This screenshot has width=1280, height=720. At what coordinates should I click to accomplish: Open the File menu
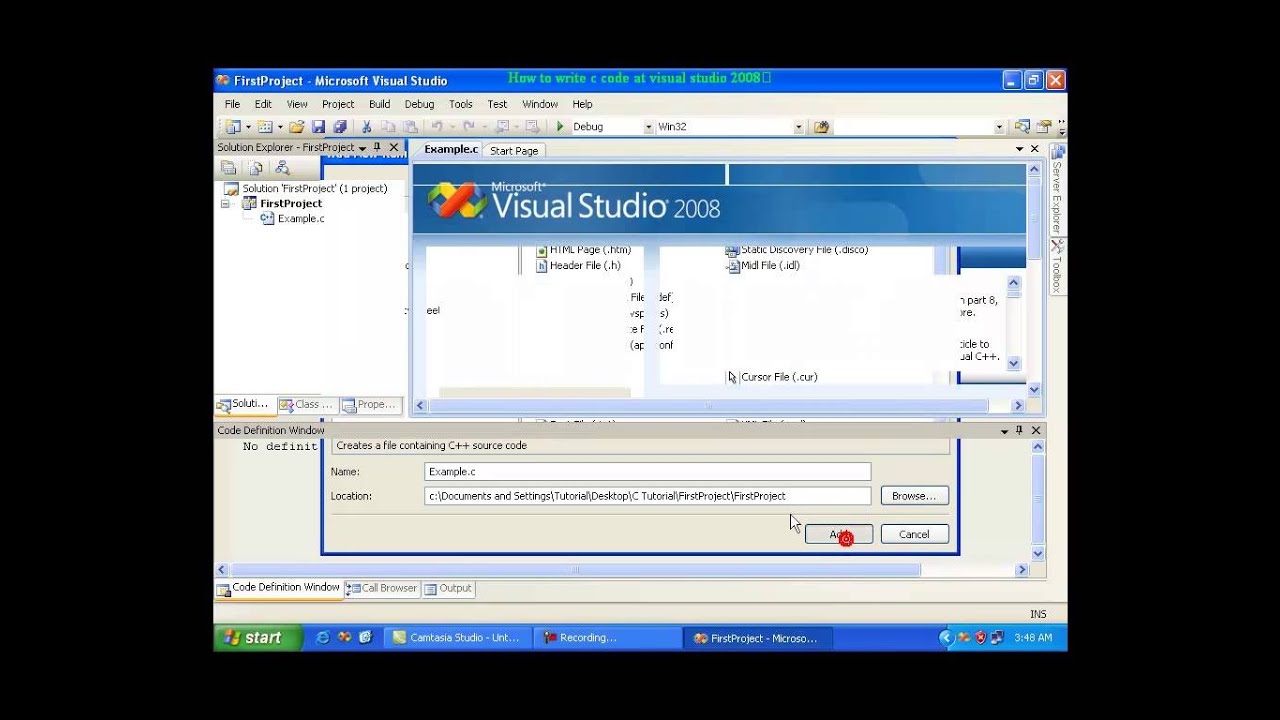[x=232, y=104]
